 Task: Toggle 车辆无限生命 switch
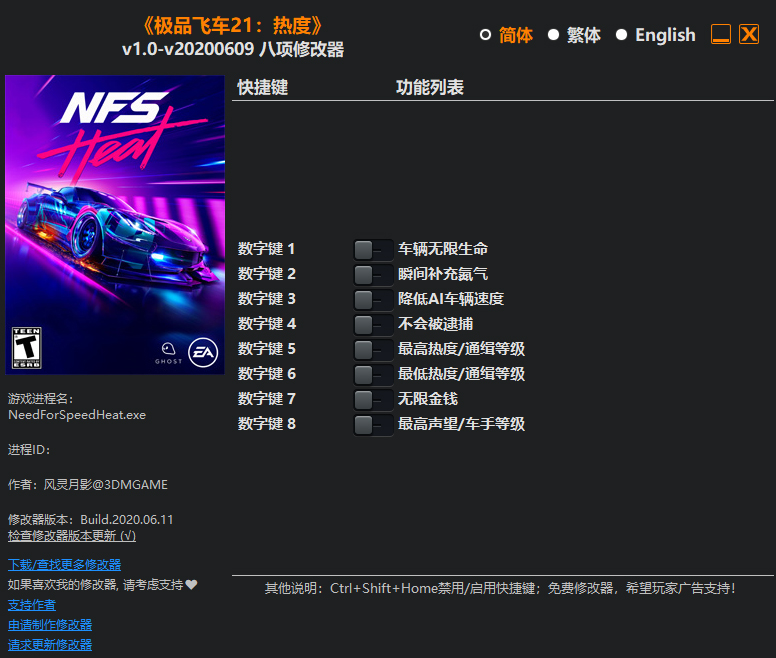[373, 250]
